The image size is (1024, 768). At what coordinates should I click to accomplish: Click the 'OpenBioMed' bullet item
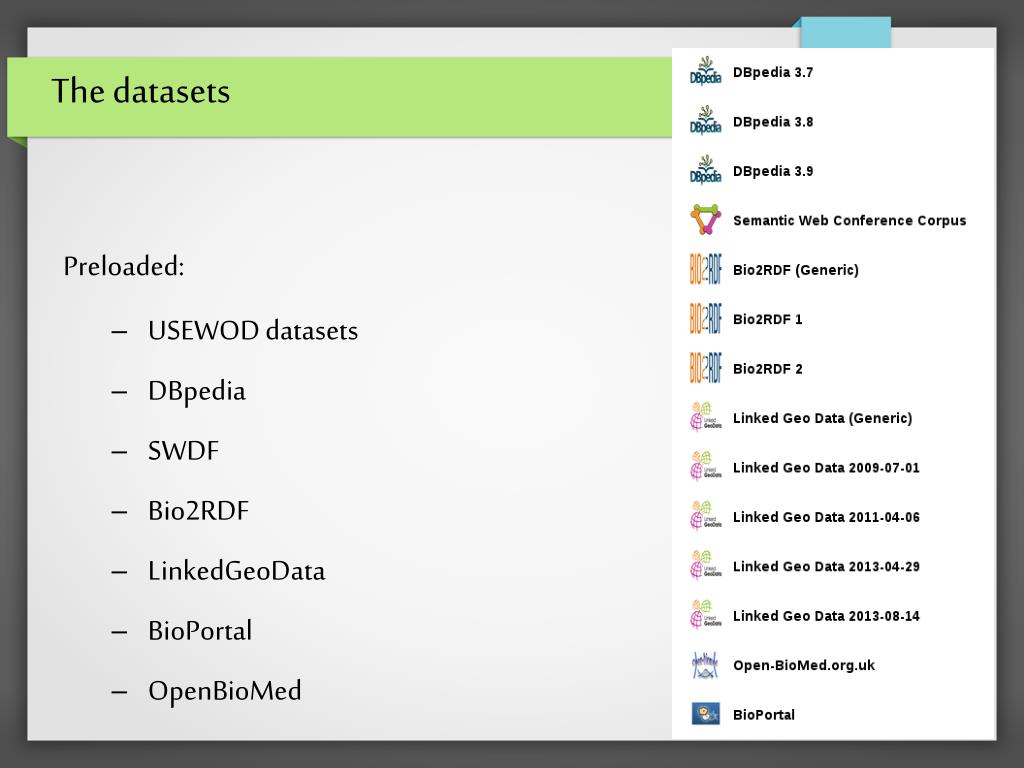[225, 691]
